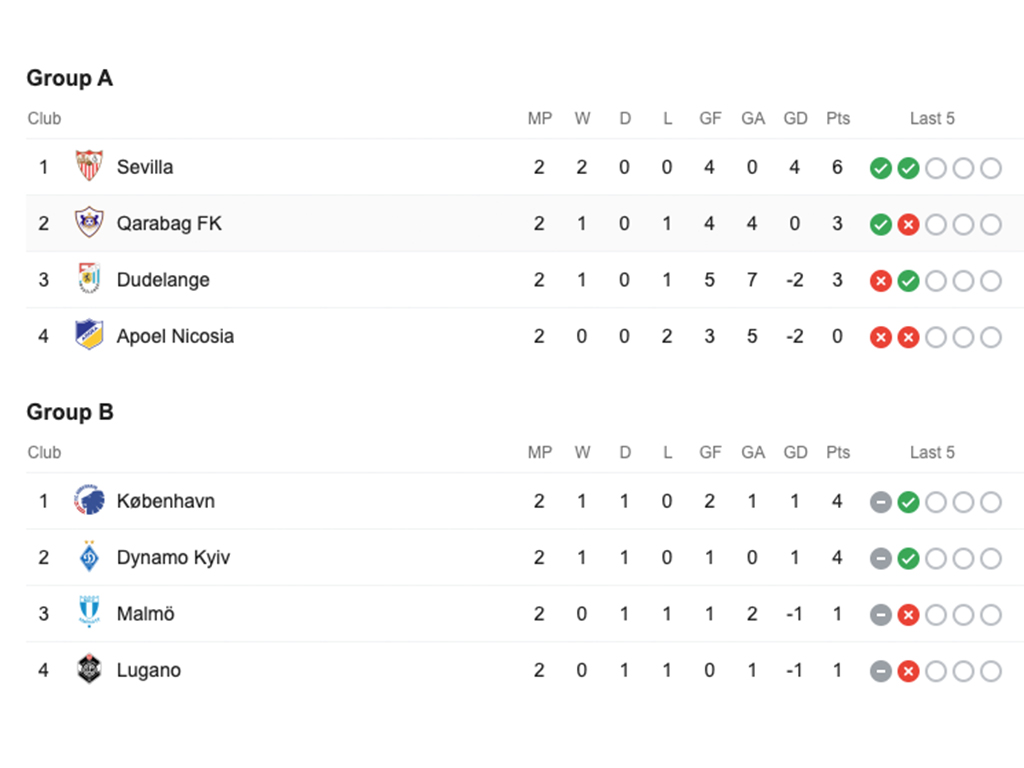Click Sevilla's first green win indicator
1024x768 pixels.
880,168
